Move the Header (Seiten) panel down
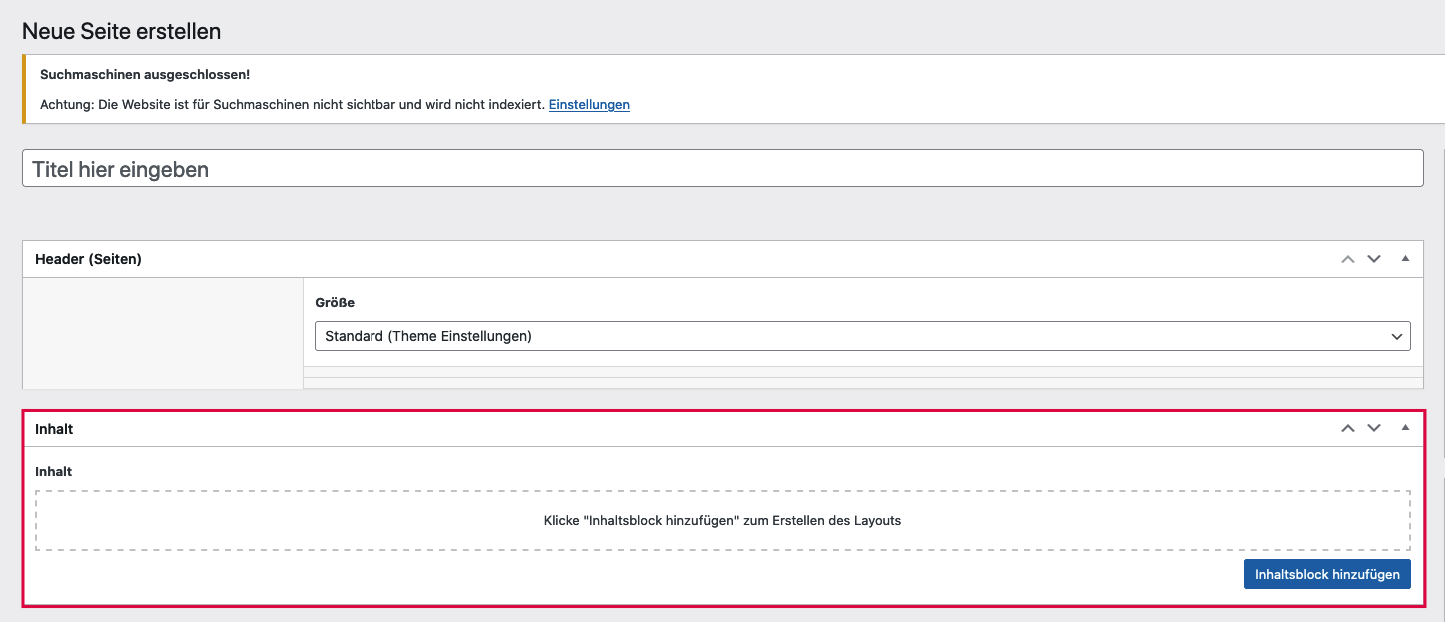Screen dimensions: 1445x622 (1374, 259)
